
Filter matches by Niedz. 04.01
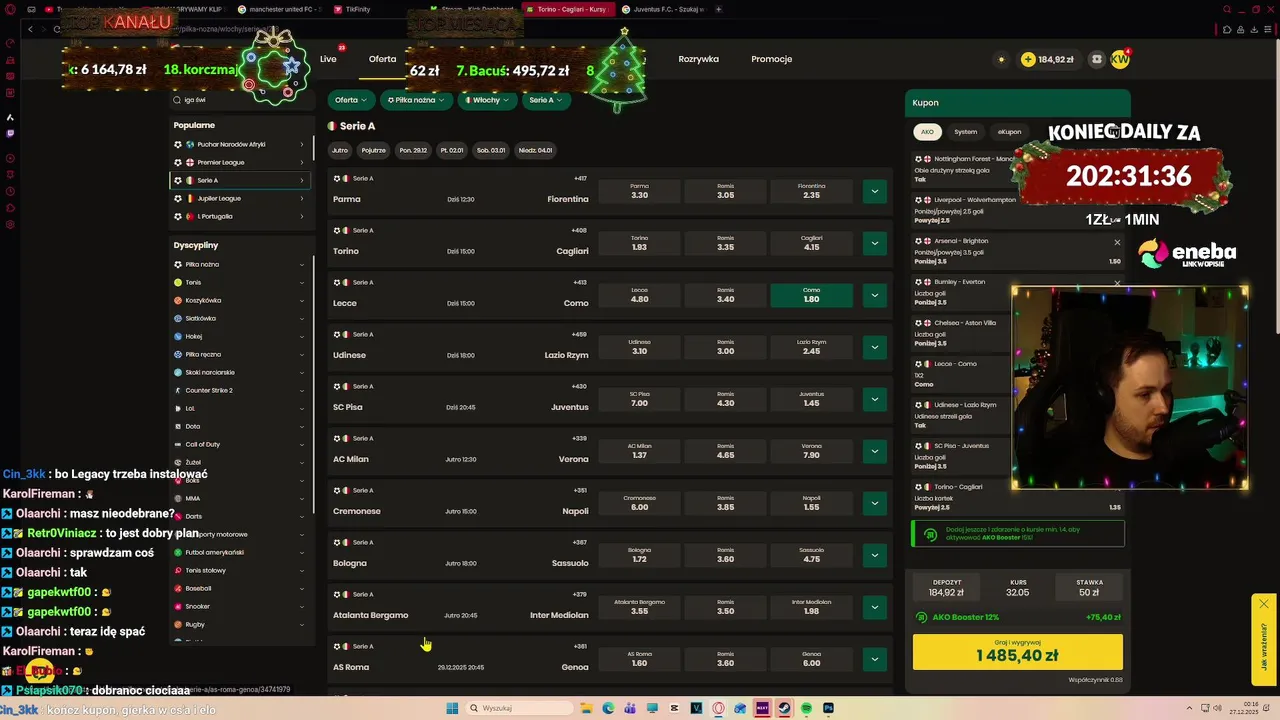tap(535, 150)
